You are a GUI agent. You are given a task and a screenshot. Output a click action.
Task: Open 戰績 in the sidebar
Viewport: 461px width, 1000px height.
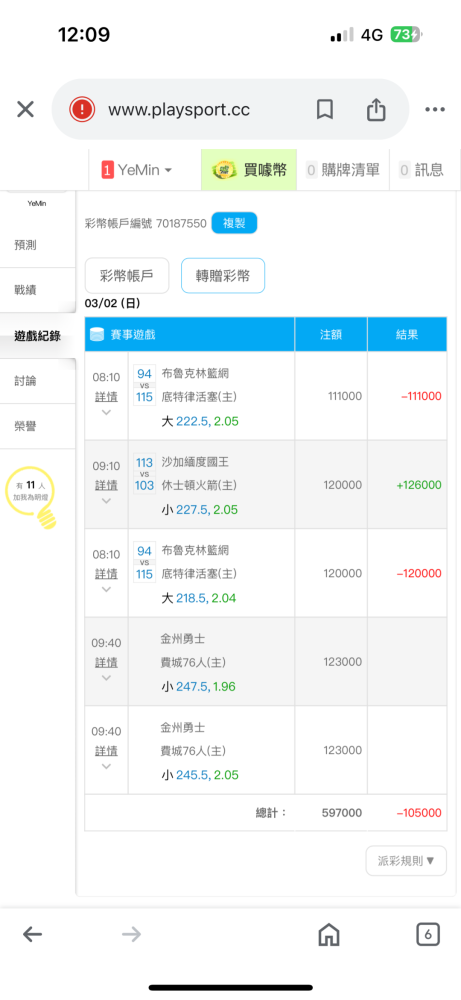pyautogui.click(x=38, y=290)
